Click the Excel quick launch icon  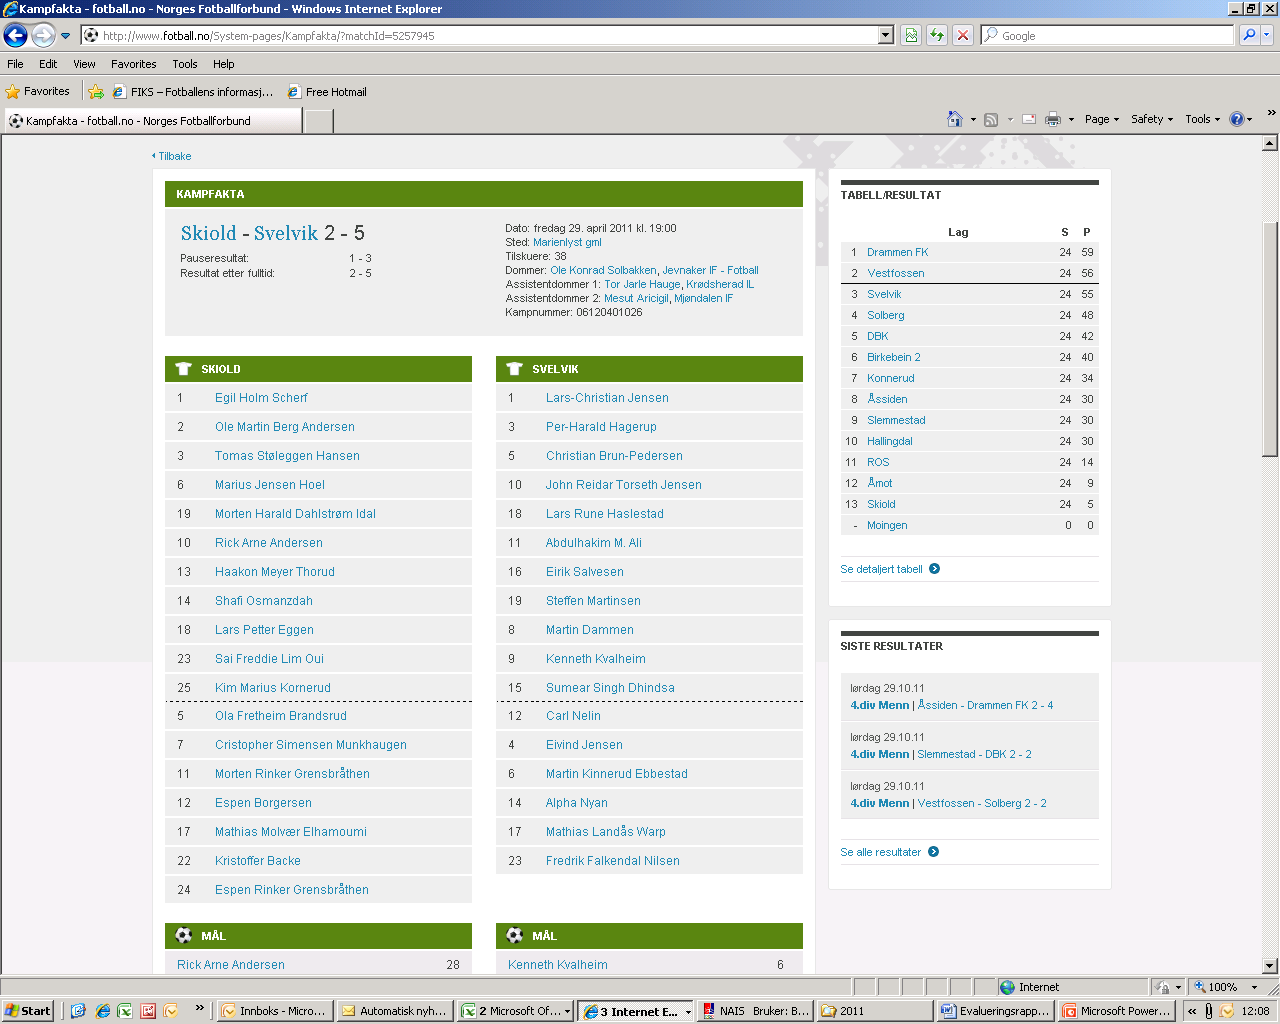pos(125,1011)
